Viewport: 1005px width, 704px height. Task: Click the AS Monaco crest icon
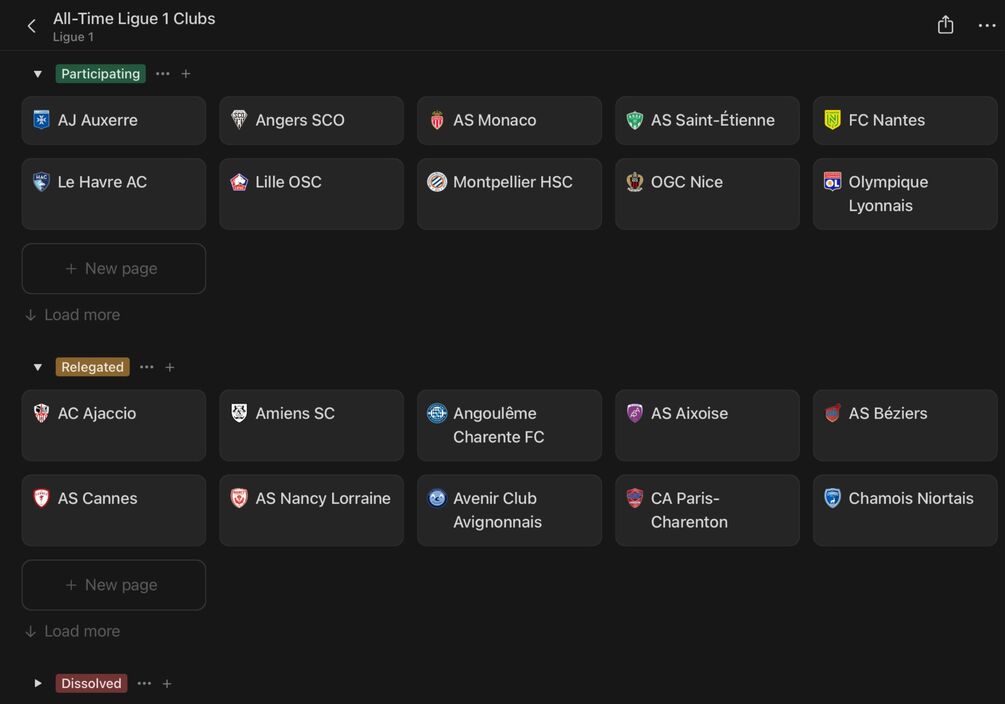click(437, 120)
